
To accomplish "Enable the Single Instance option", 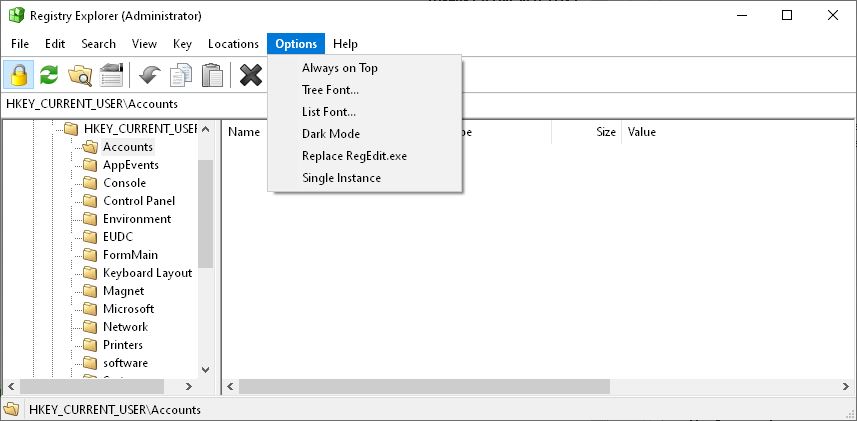I will tap(341, 178).
